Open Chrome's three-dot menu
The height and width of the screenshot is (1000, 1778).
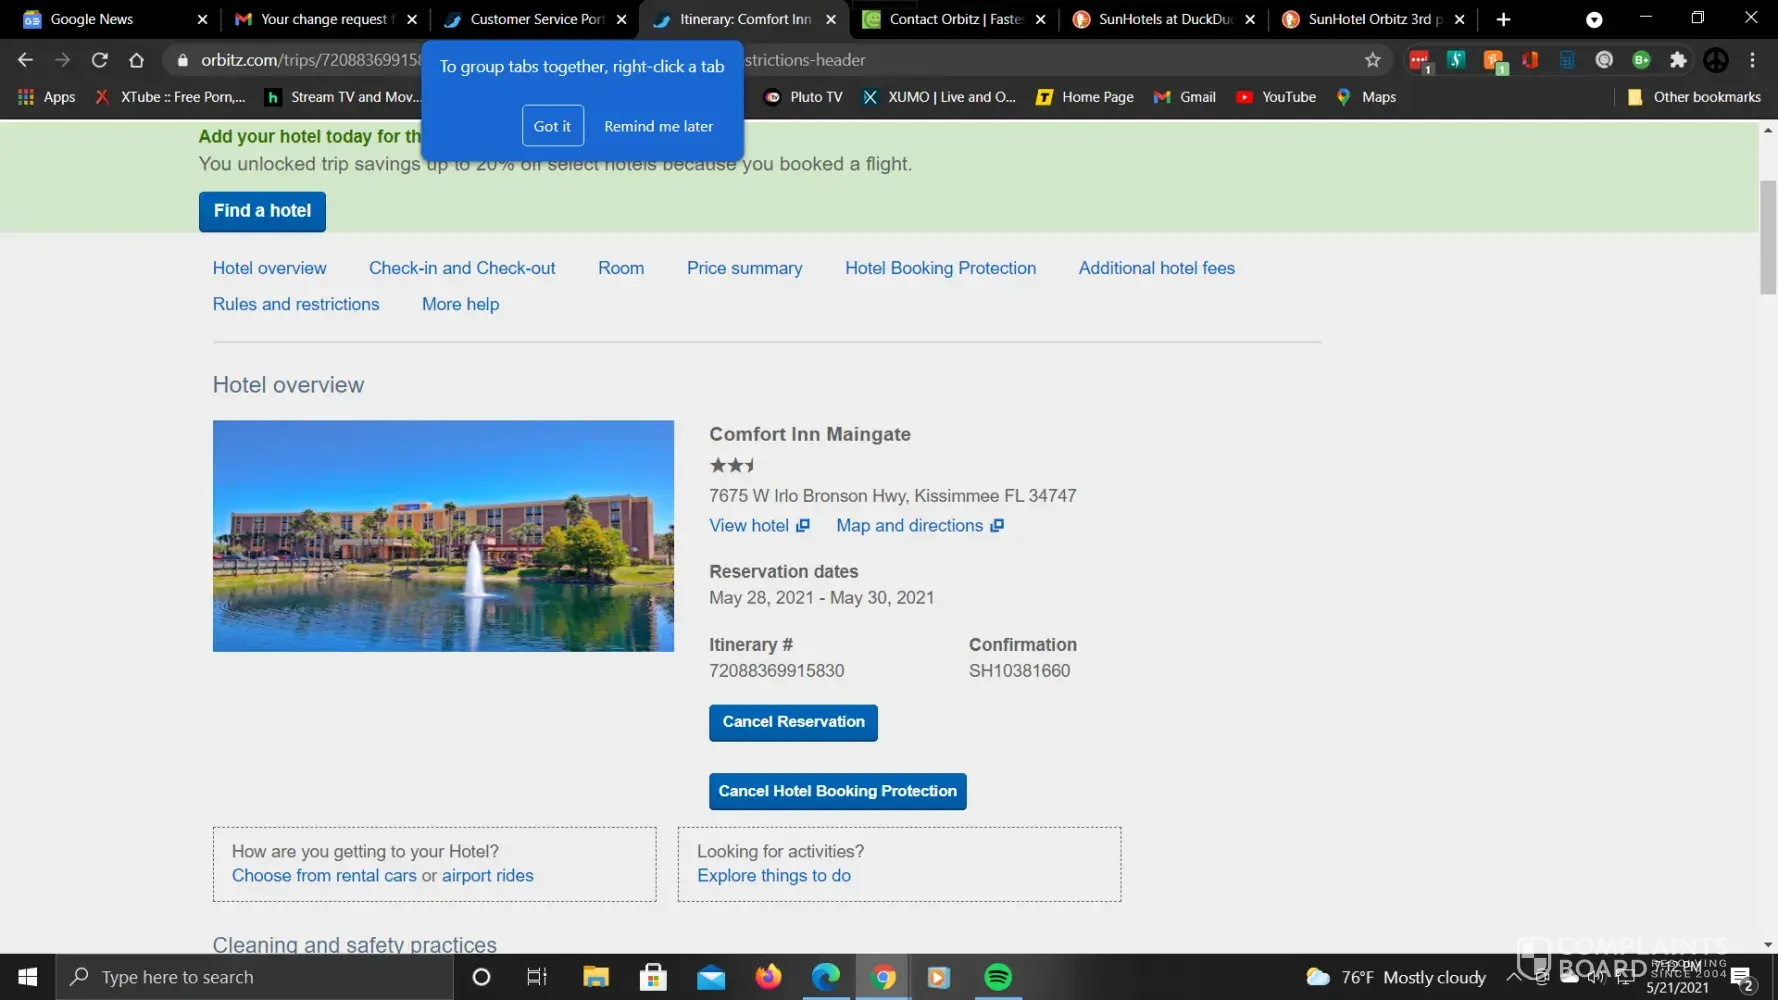tap(1752, 60)
